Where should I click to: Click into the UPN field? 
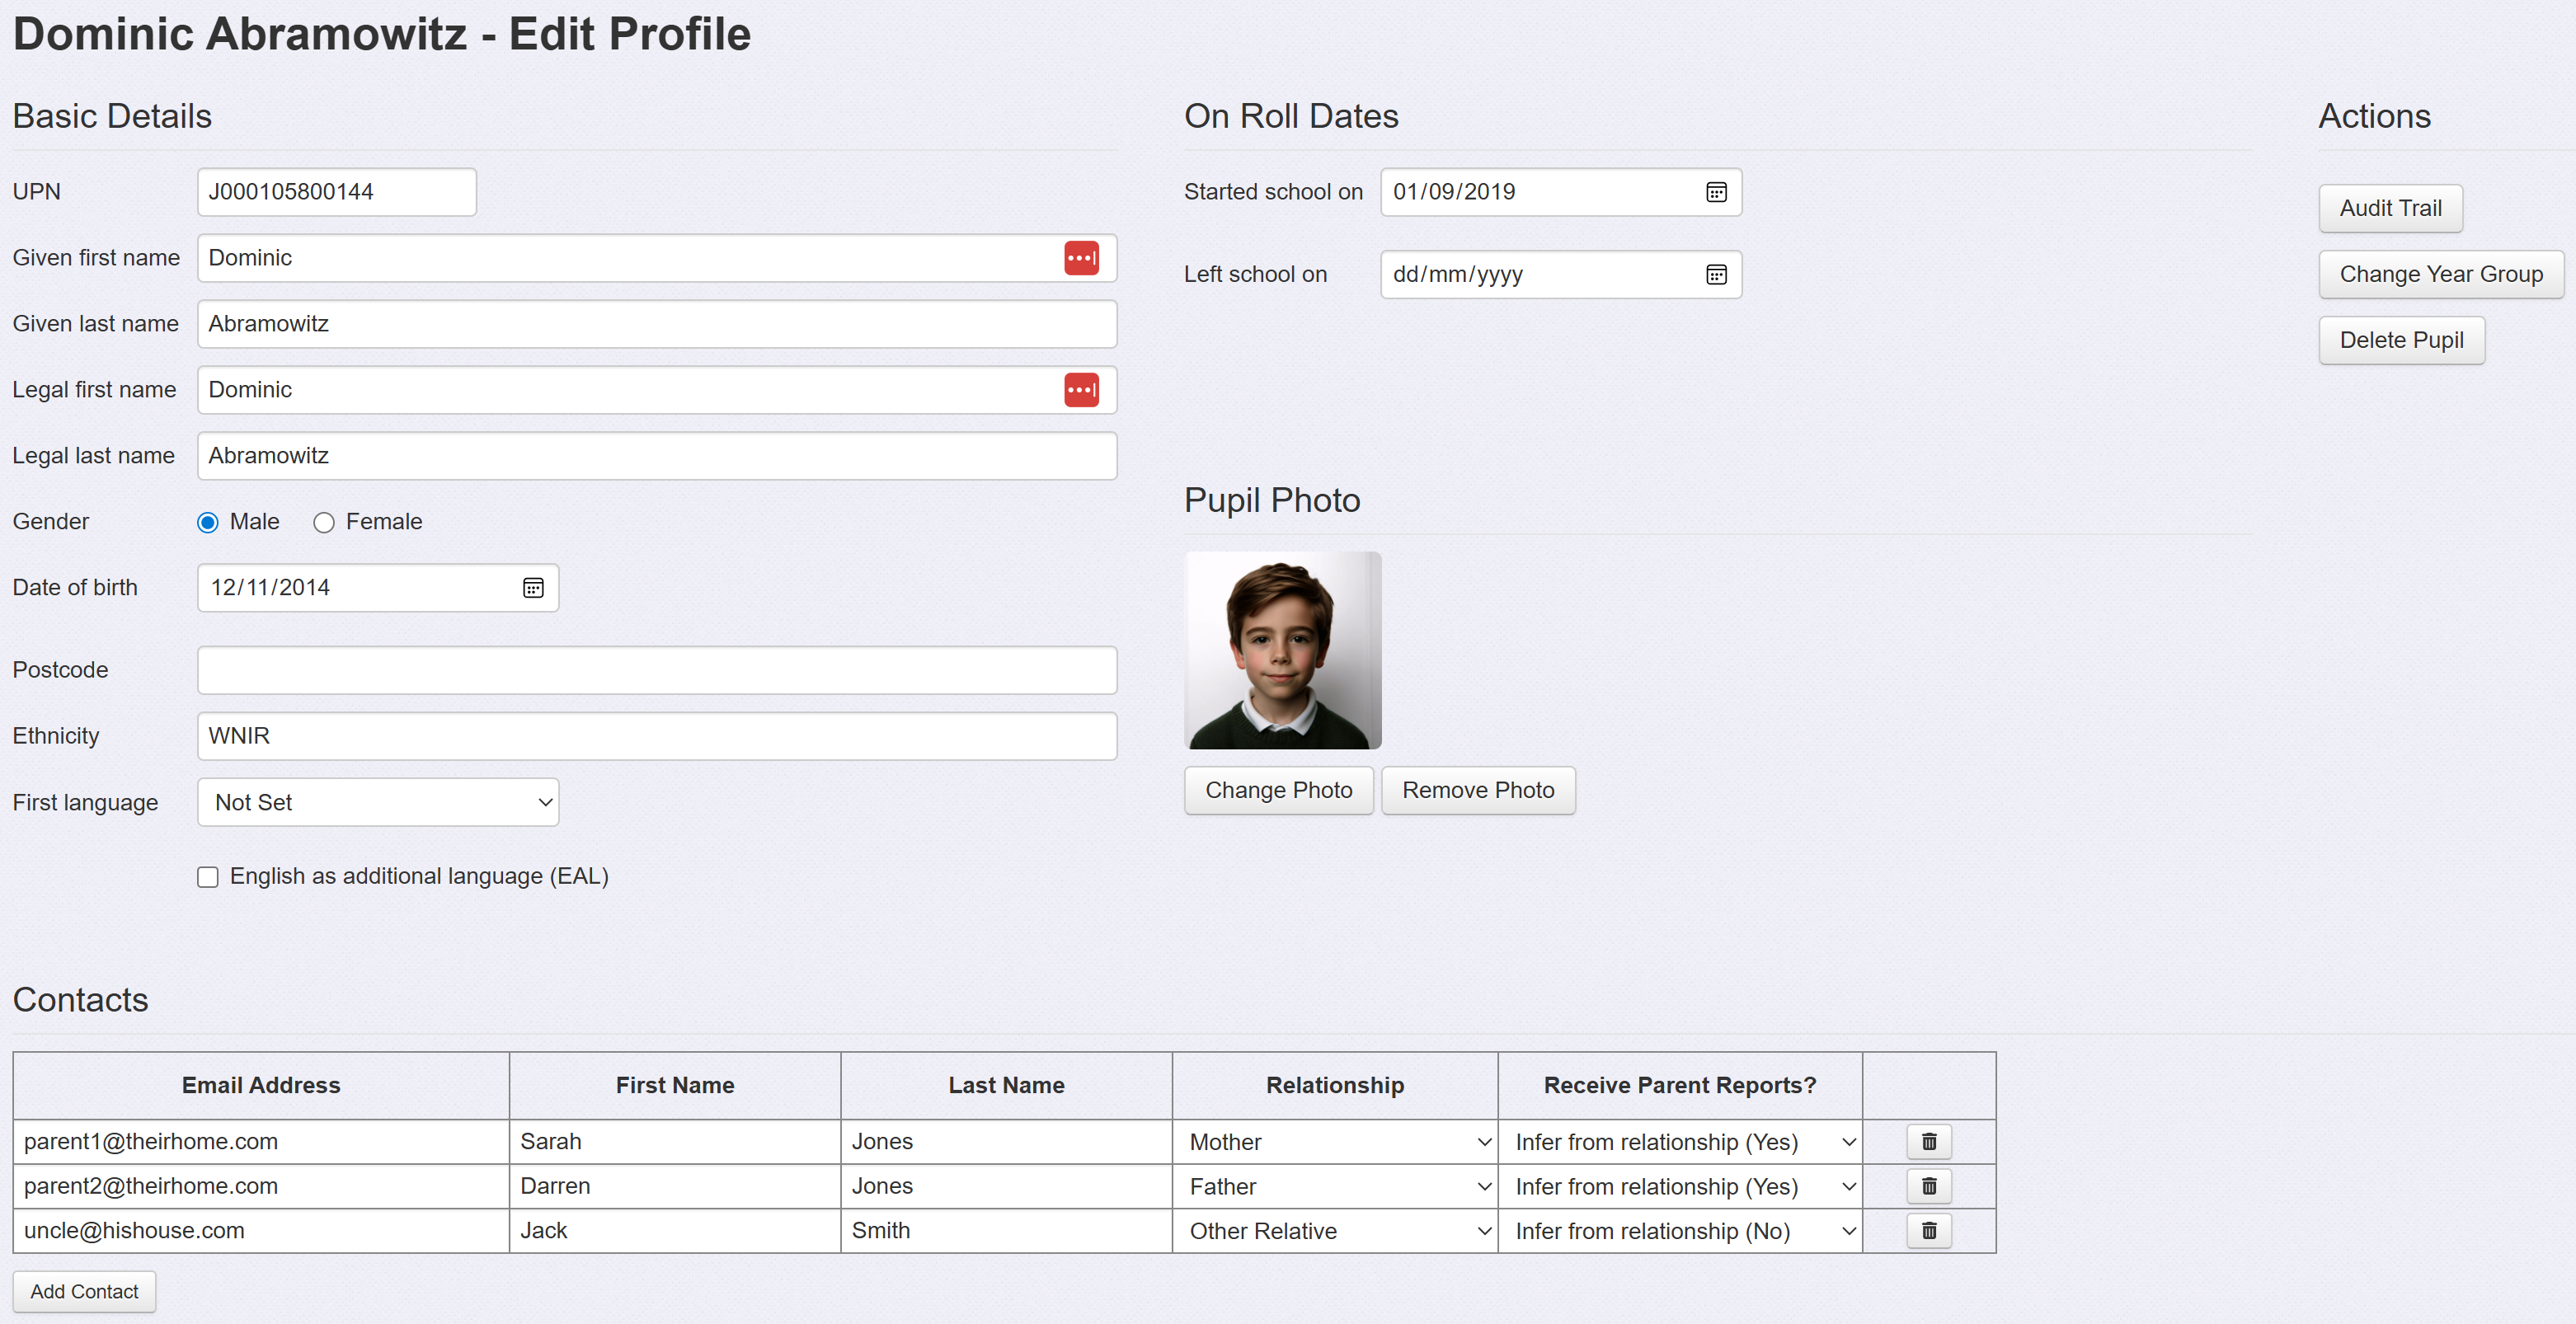point(337,192)
